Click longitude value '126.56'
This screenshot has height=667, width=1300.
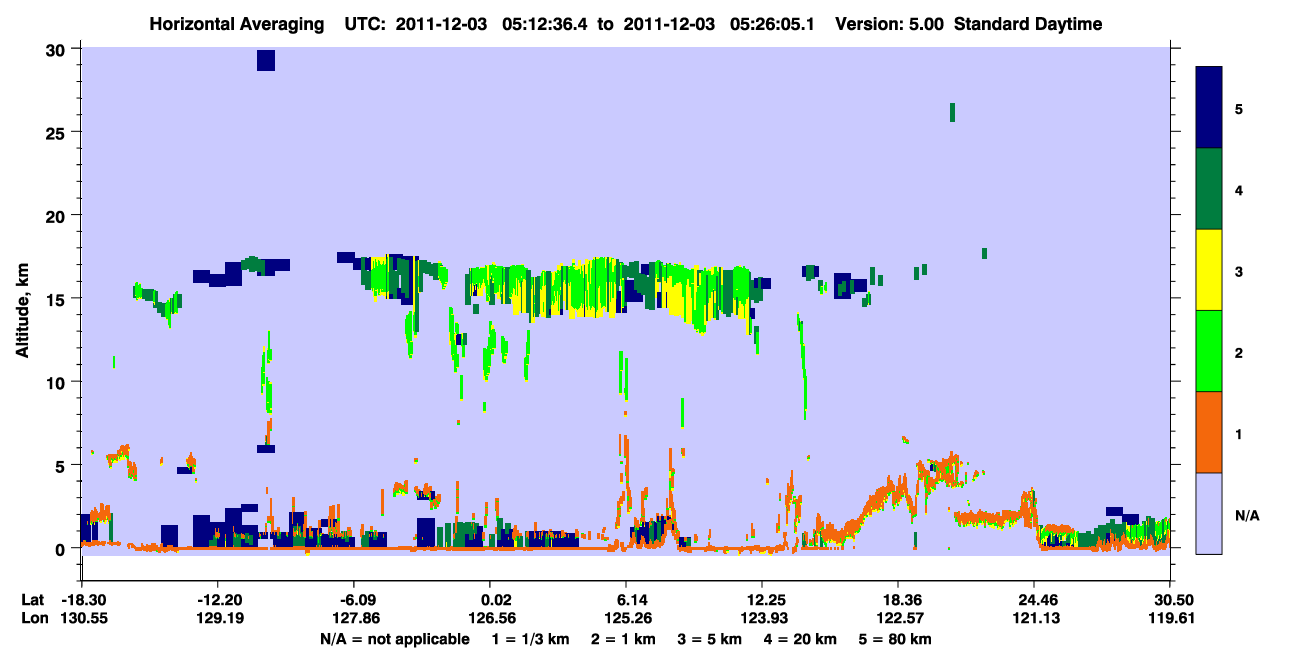[490, 618]
